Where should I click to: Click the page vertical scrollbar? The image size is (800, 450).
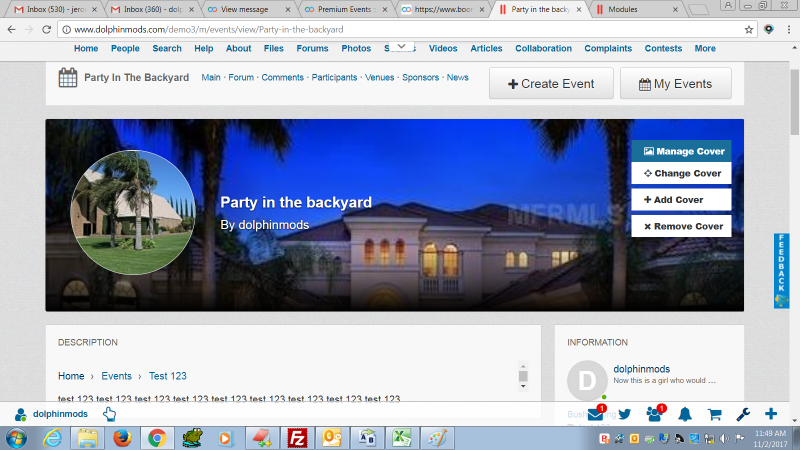point(794,102)
